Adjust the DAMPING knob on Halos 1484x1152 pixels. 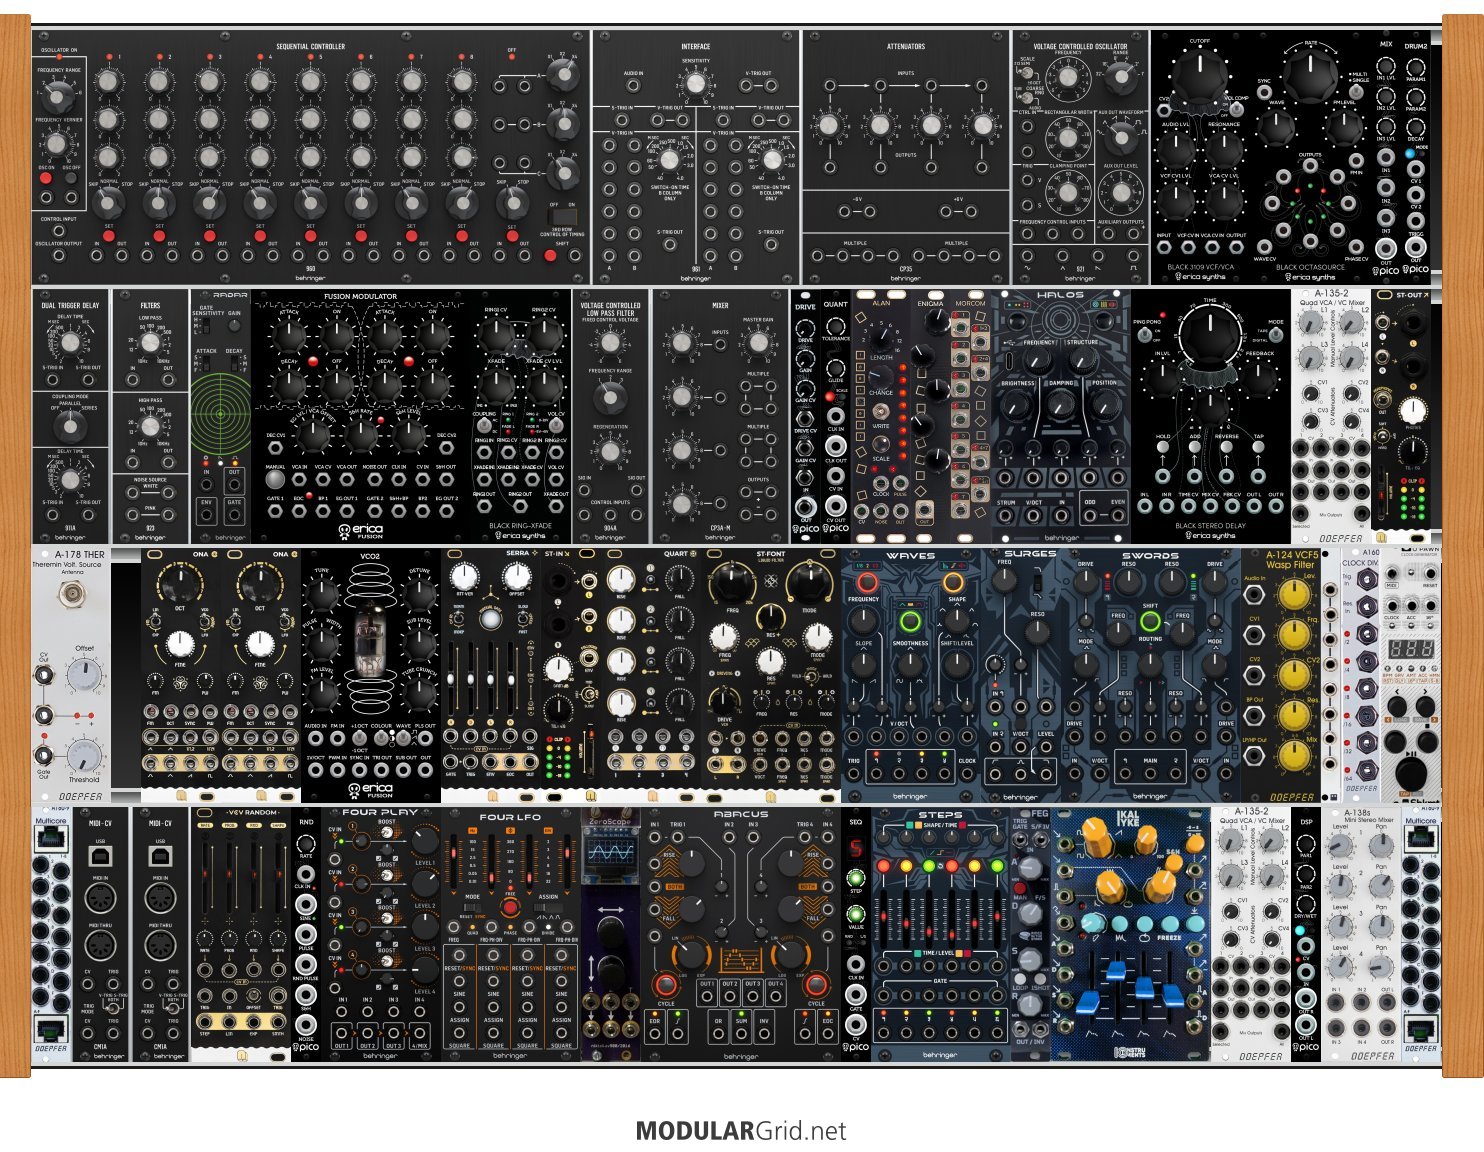coord(1061,403)
